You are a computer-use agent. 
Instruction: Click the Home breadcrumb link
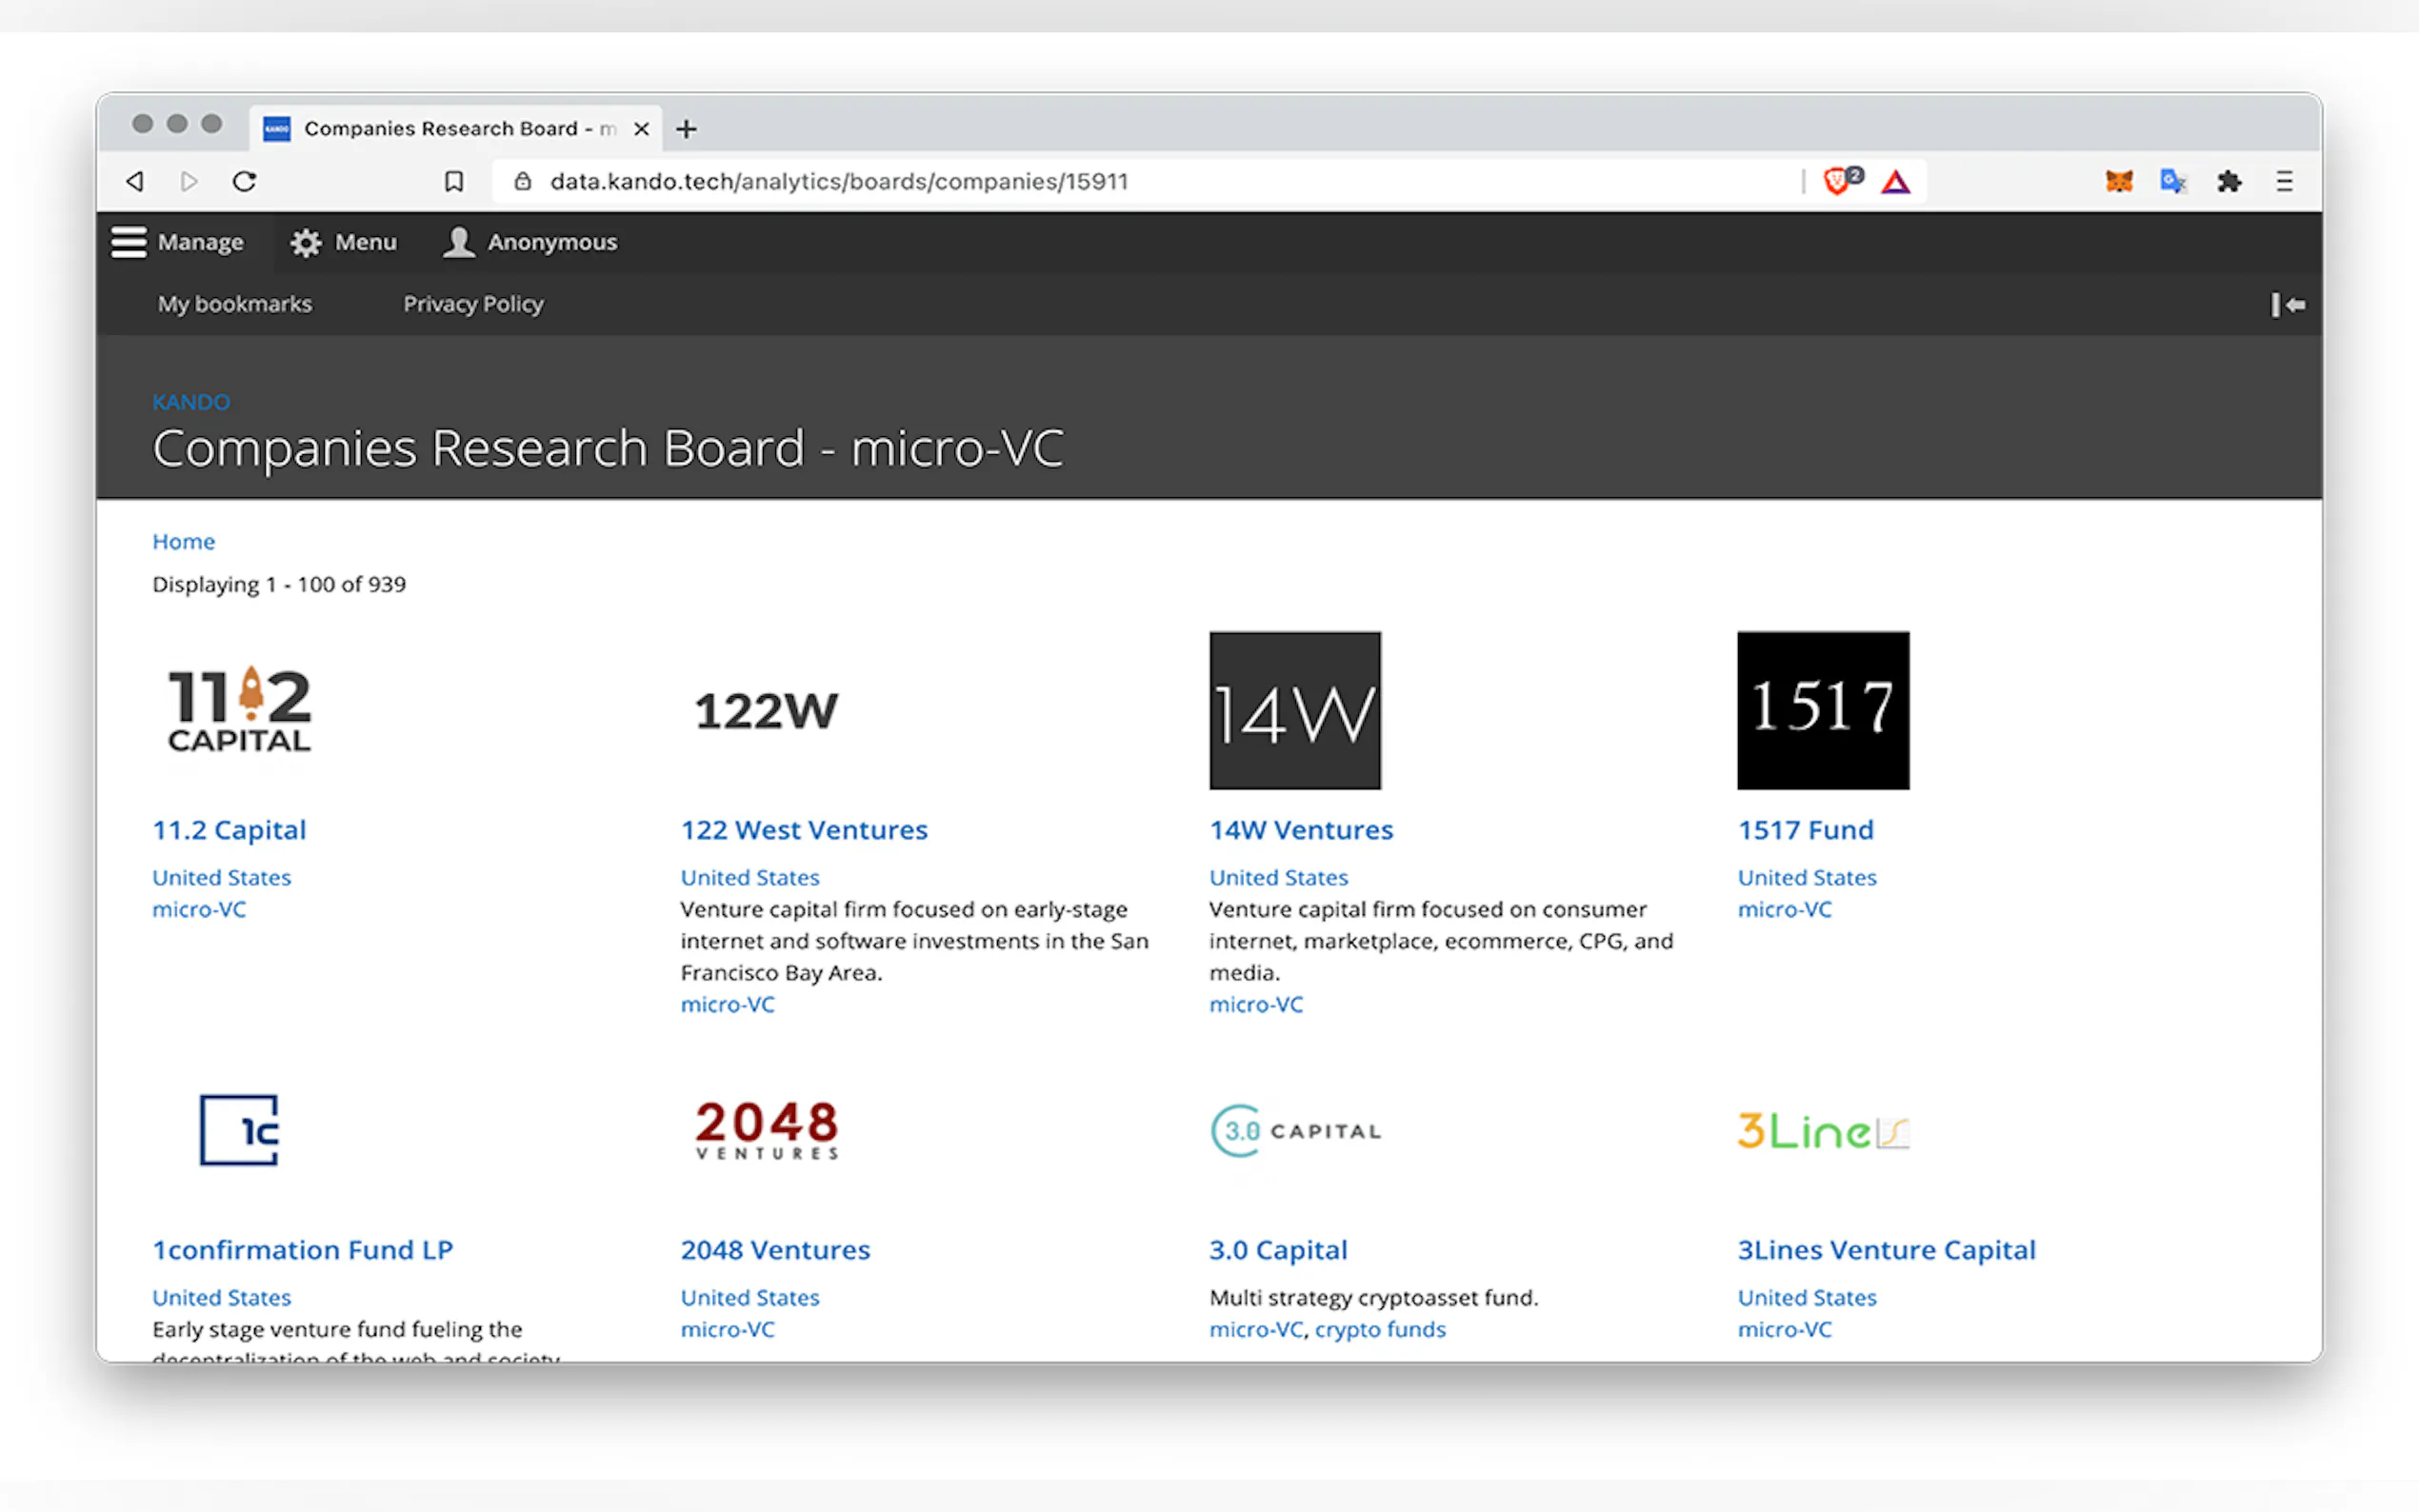183,541
